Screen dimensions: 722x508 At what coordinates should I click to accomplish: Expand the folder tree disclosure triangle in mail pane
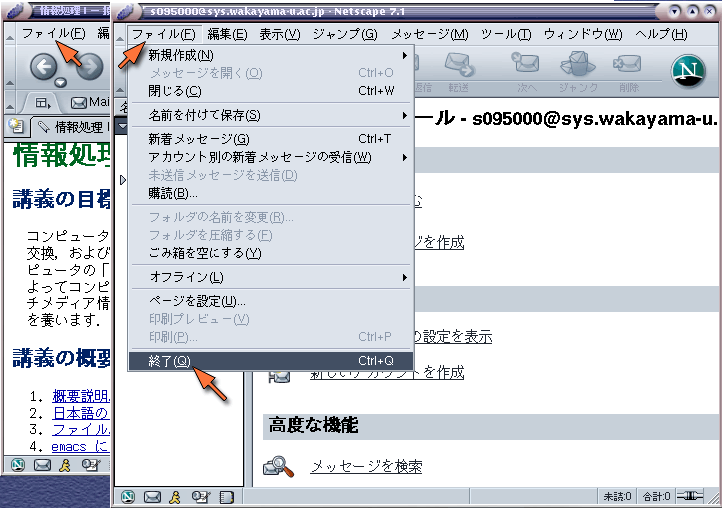(x=122, y=180)
